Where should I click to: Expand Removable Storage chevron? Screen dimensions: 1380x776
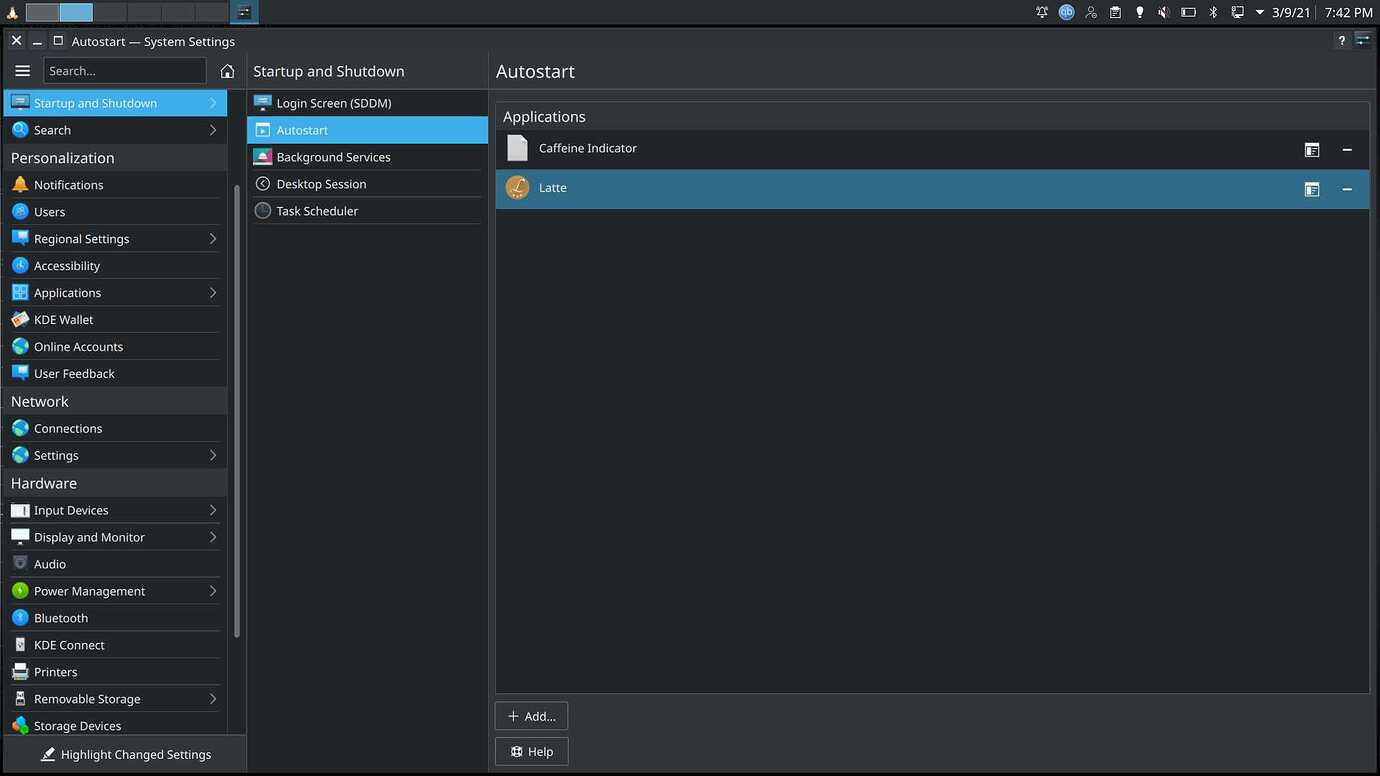(213, 699)
